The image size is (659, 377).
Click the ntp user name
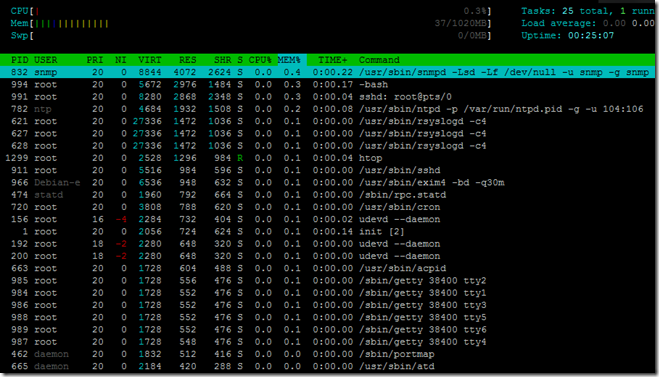pyautogui.click(x=42, y=109)
